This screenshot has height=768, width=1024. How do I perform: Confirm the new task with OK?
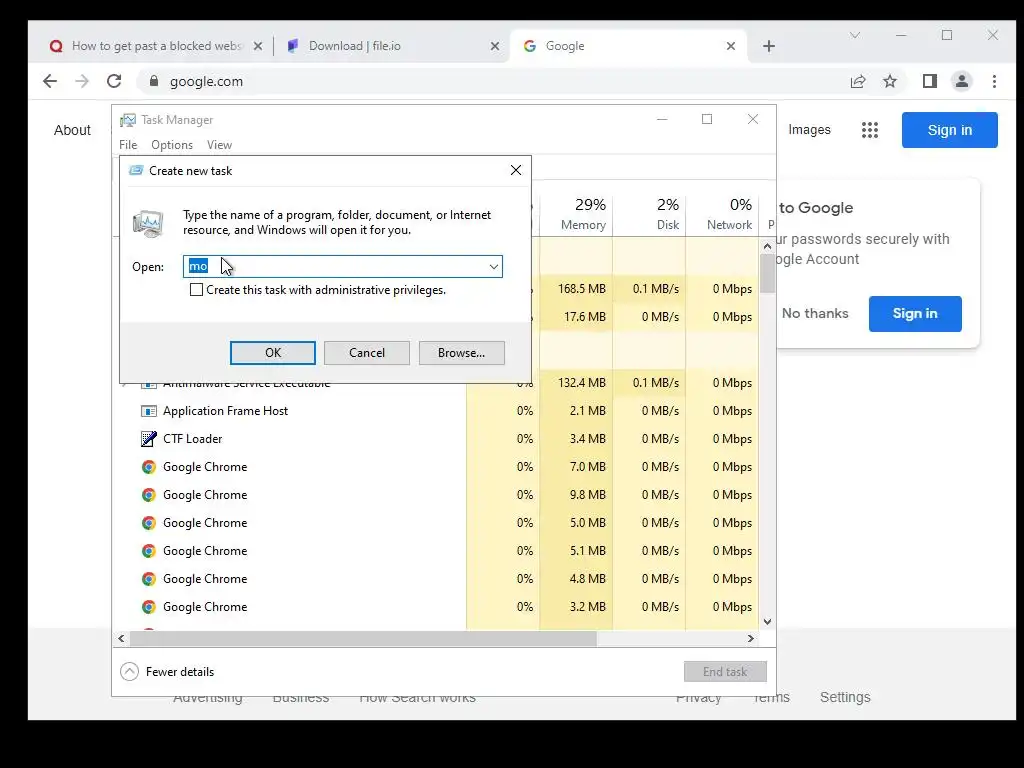pos(273,353)
